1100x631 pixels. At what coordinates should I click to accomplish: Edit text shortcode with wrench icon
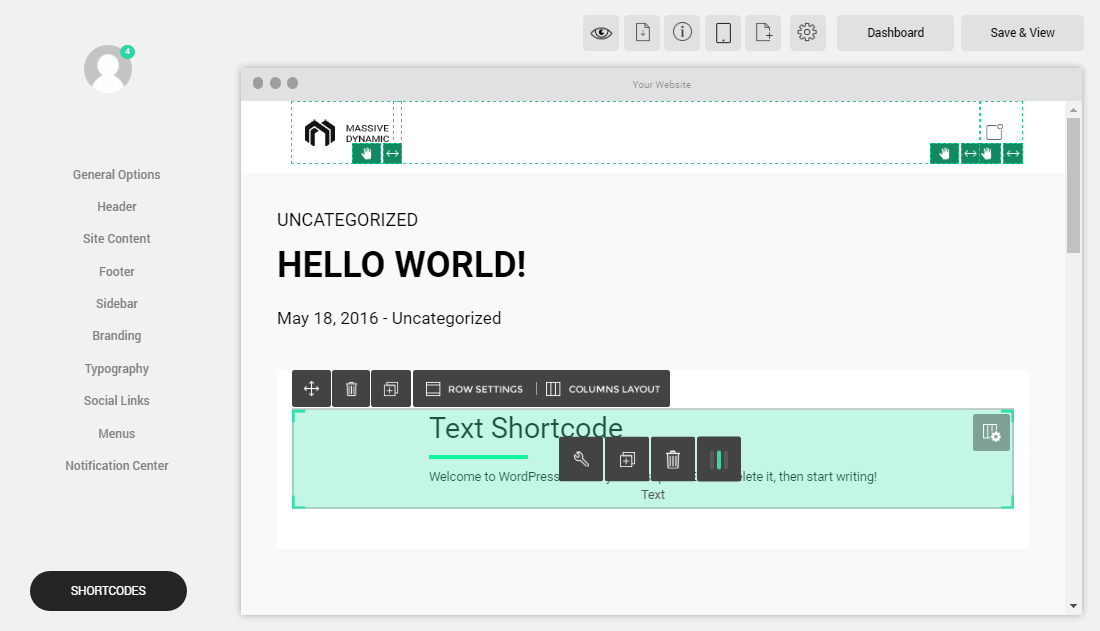click(581, 459)
